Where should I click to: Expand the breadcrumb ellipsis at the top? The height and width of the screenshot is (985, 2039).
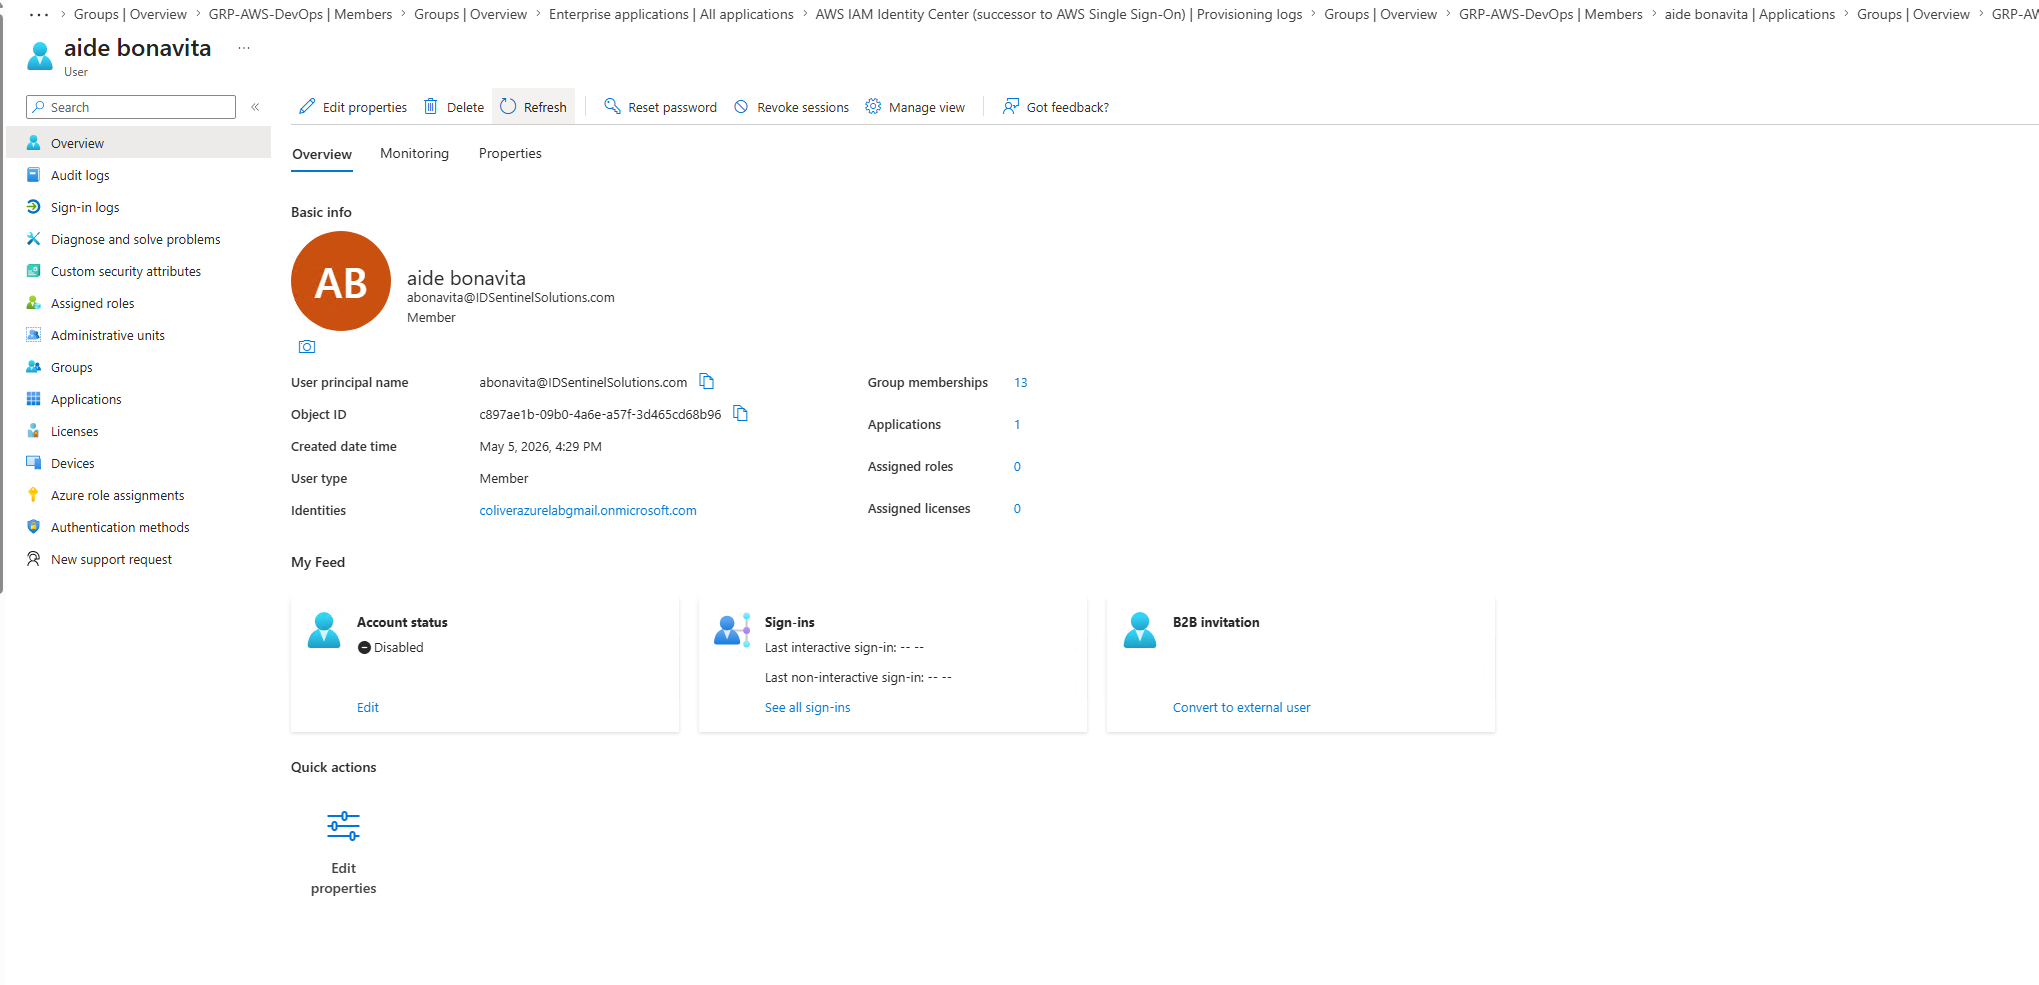click(39, 14)
